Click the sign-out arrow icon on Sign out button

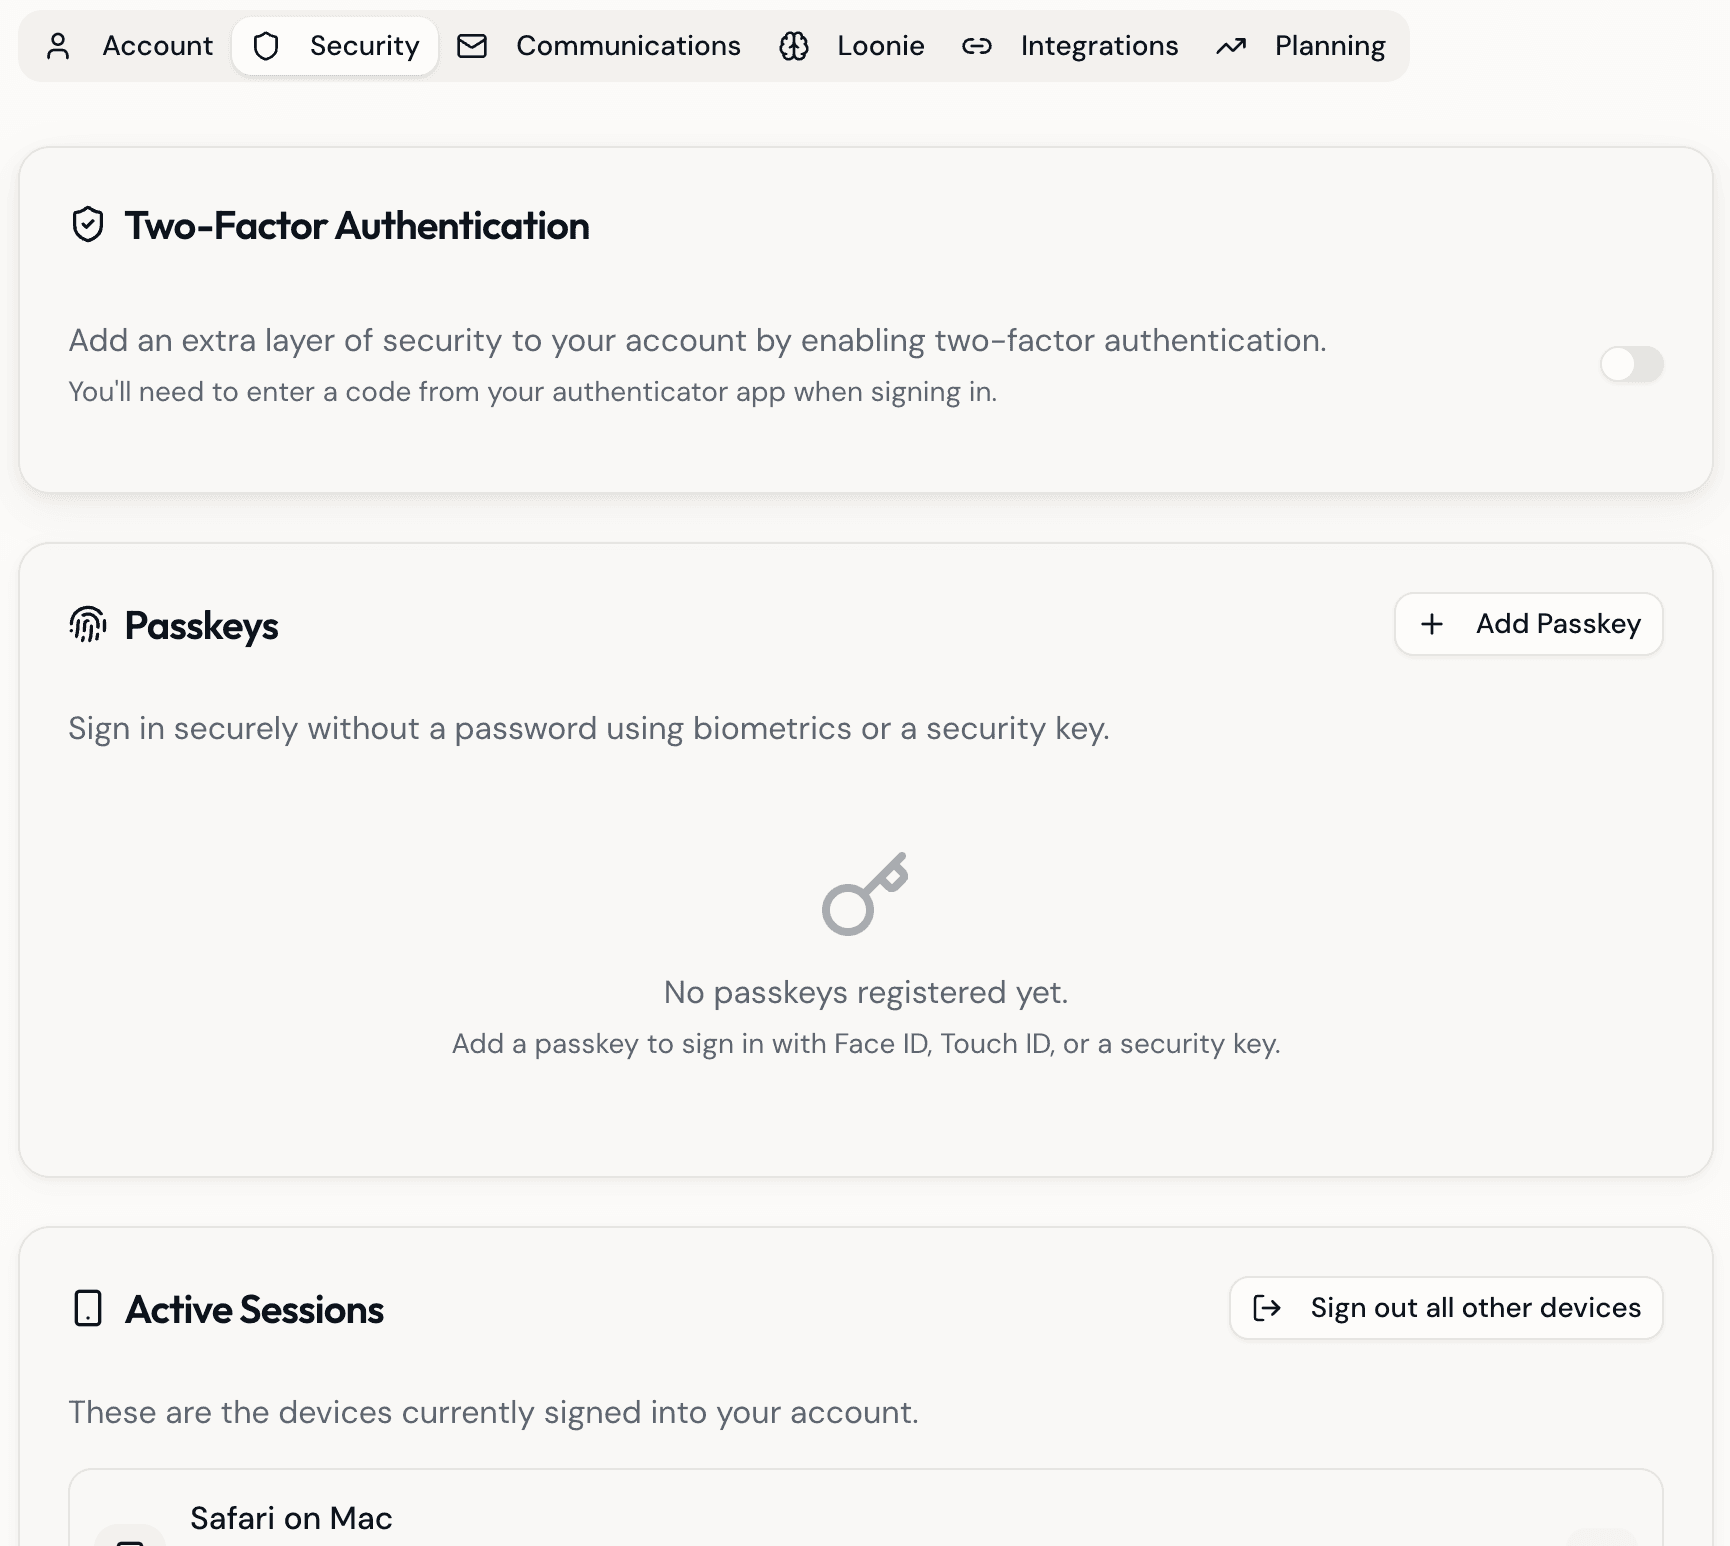(x=1267, y=1307)
